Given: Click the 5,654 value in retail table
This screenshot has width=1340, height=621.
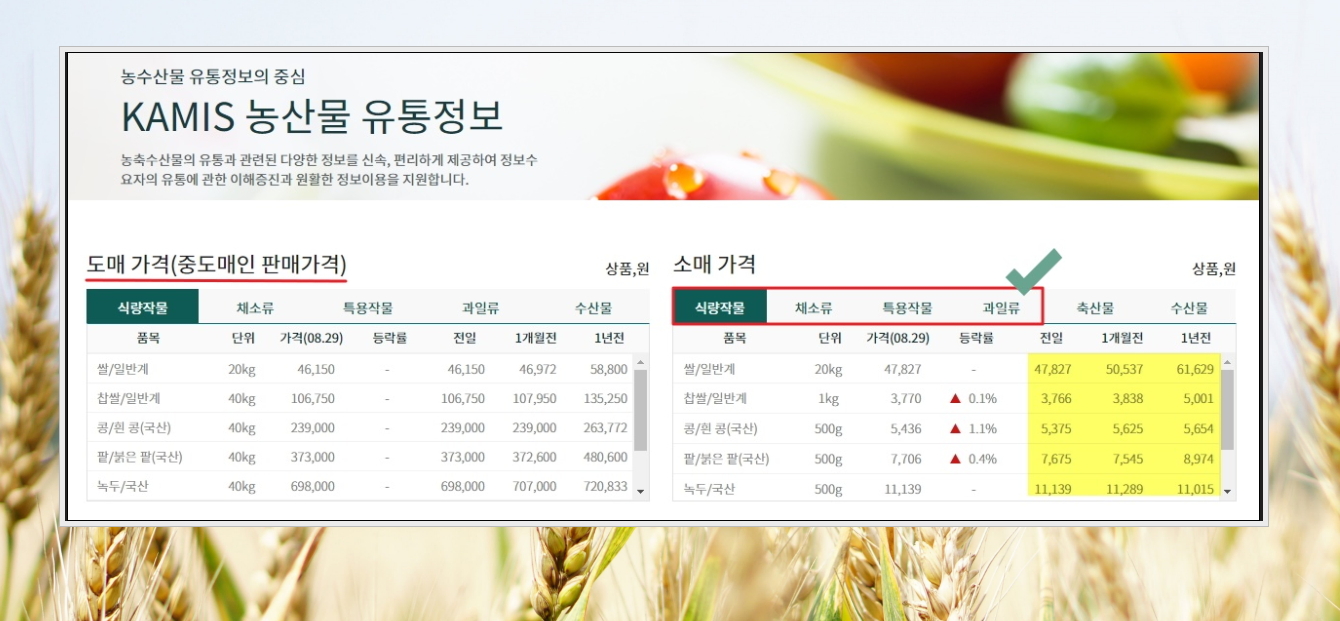Looking at the screenshot, I should point(1198,429).
